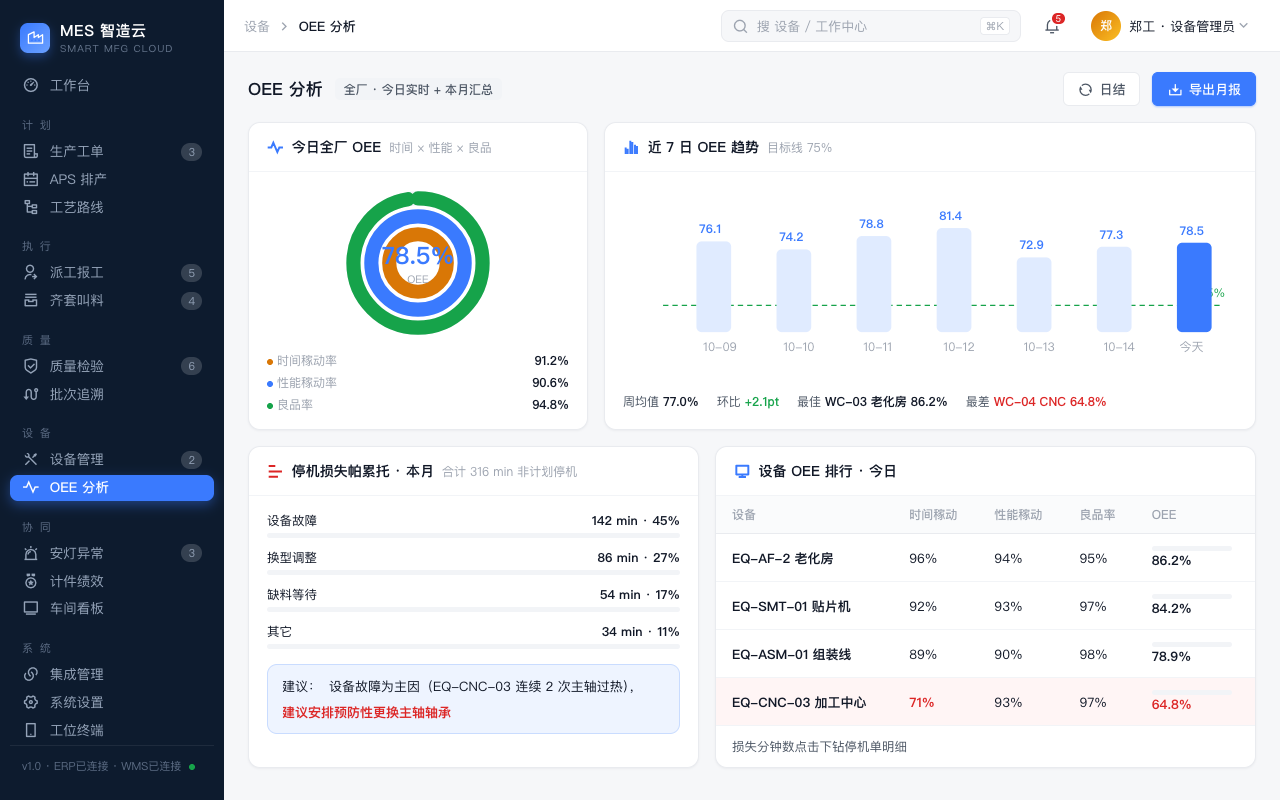
Task: Click 最差 WC-04 CNC 64.8% text
Action: (1036, 401)
